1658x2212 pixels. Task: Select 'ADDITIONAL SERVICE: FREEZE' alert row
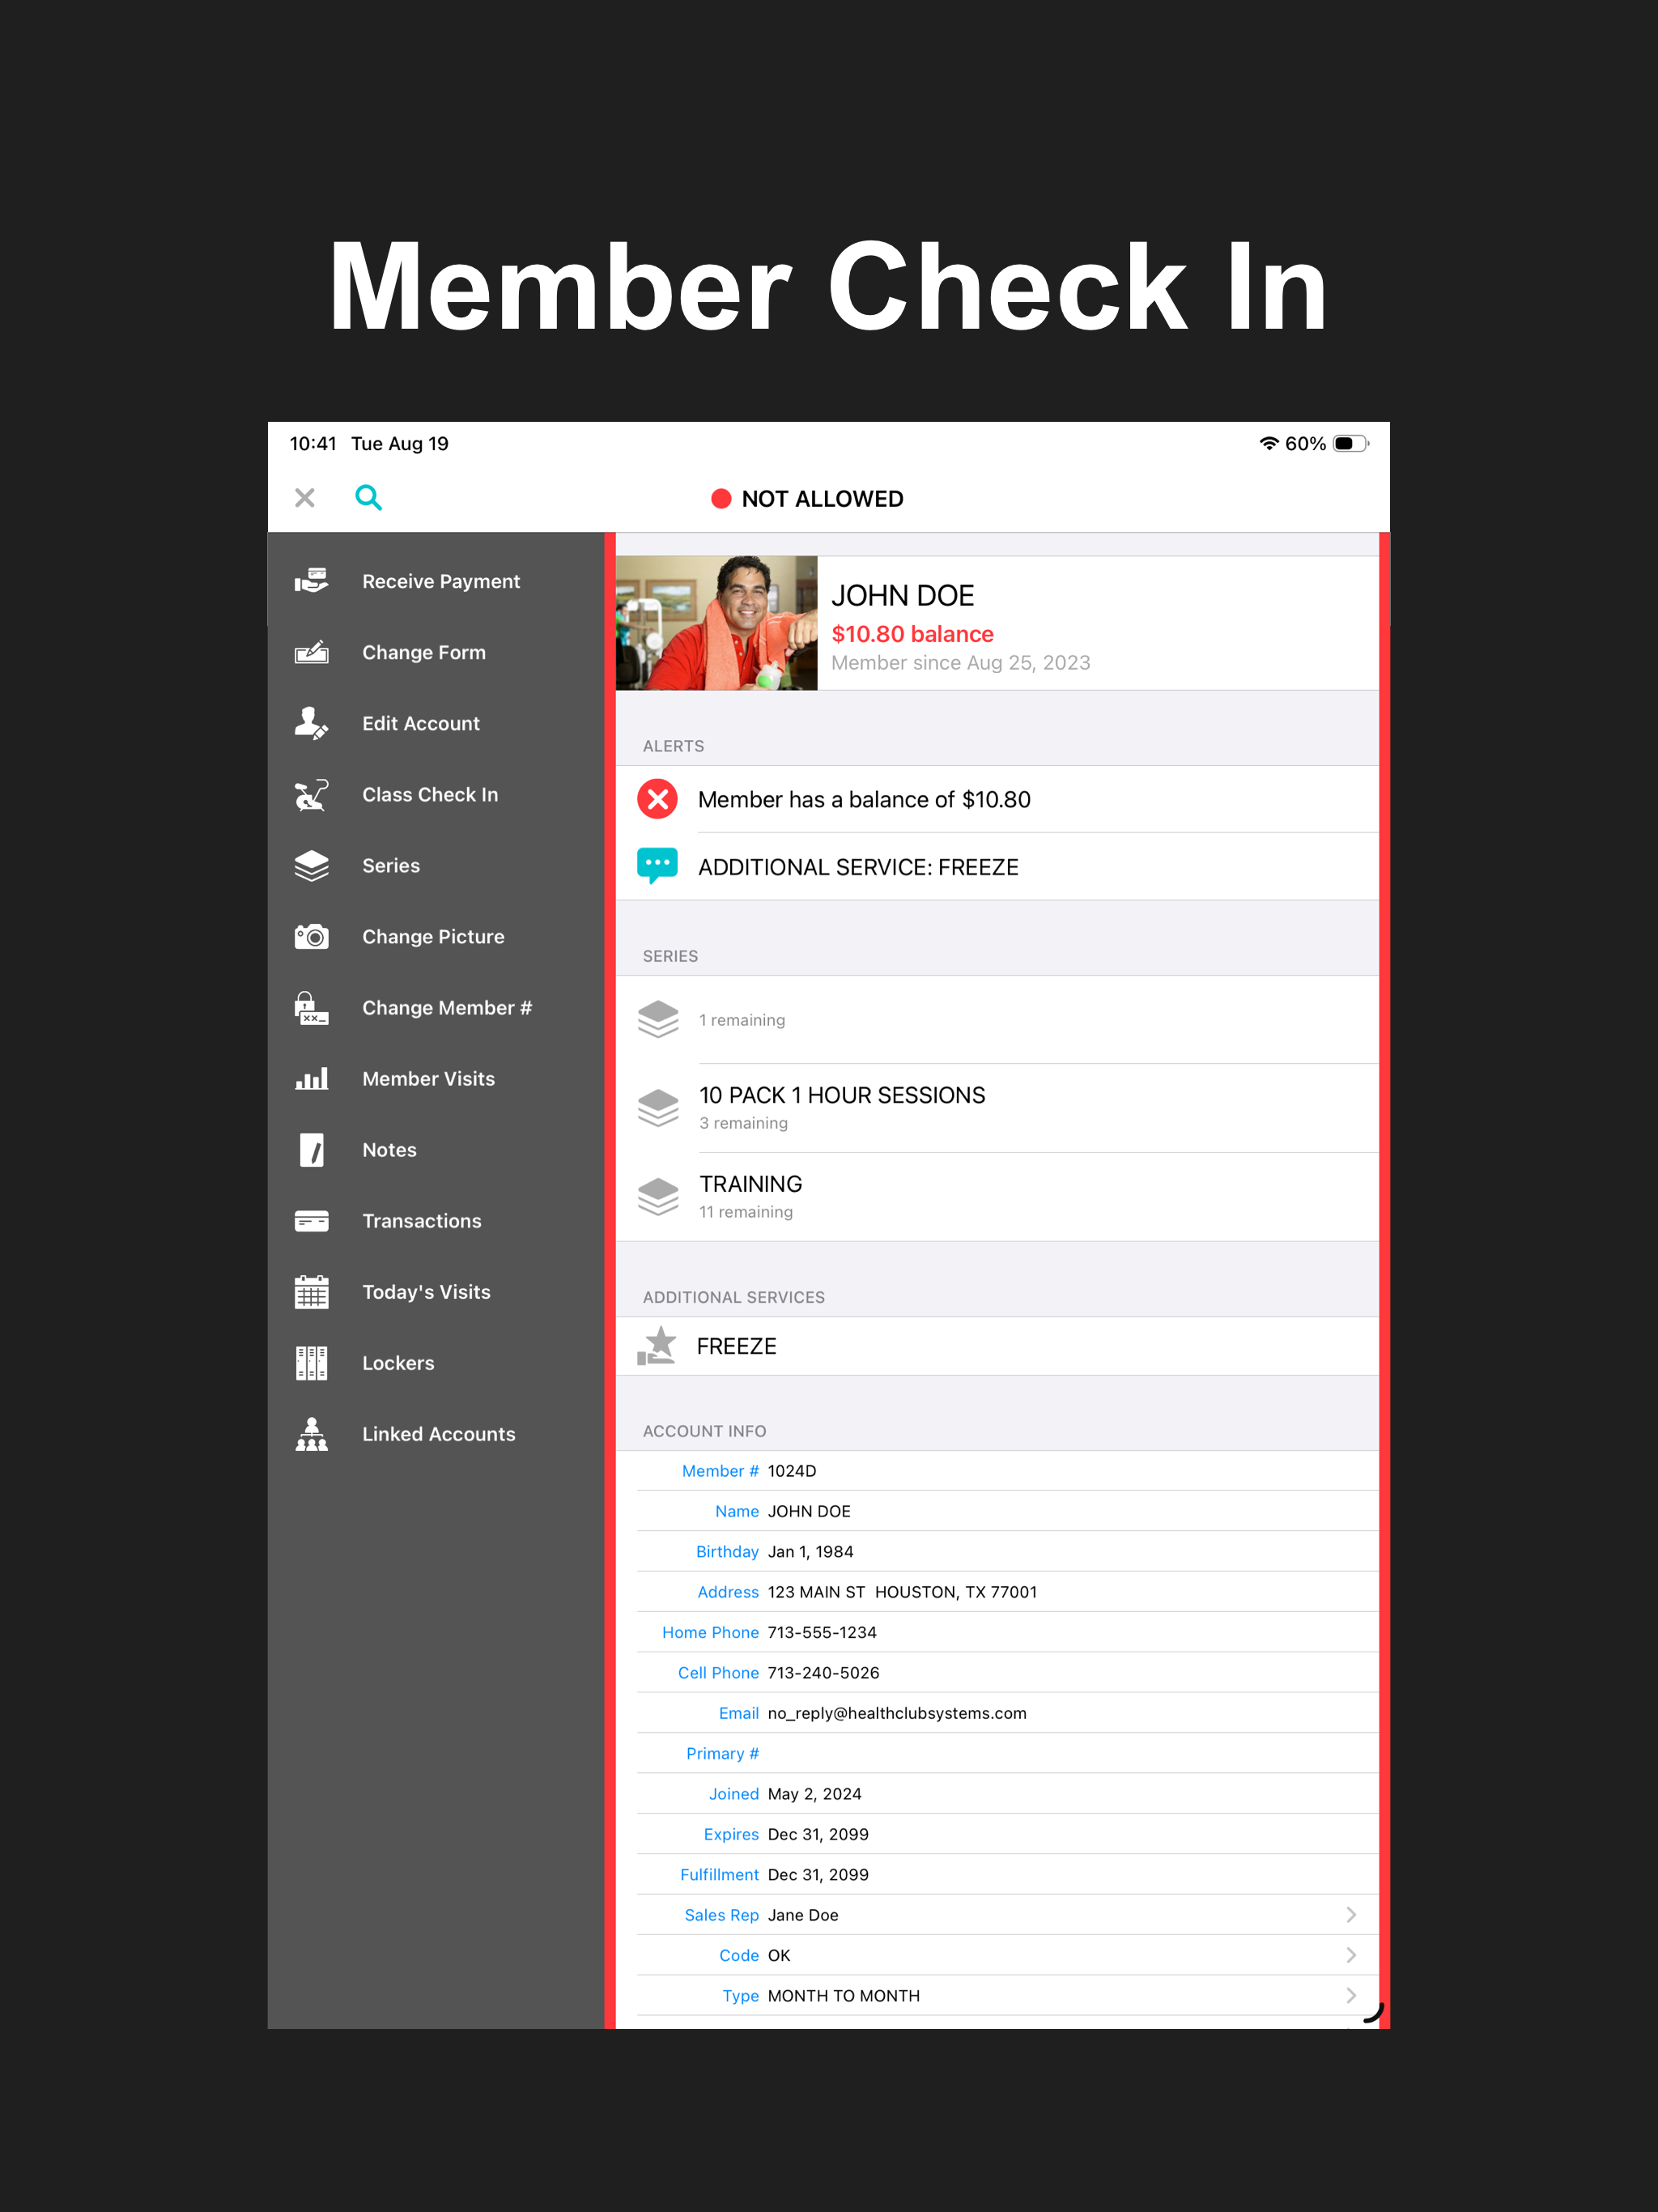[x=997, y=866]
